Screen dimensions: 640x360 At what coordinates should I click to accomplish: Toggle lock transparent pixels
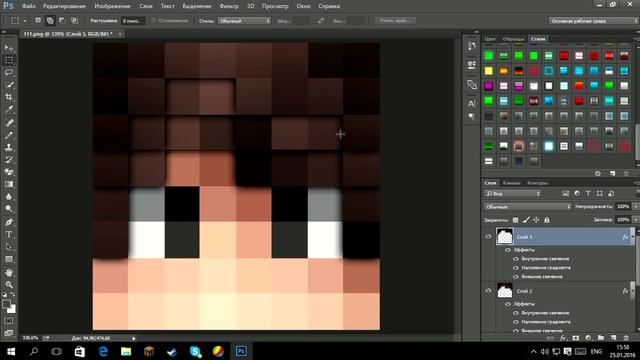tap(516, 220)
